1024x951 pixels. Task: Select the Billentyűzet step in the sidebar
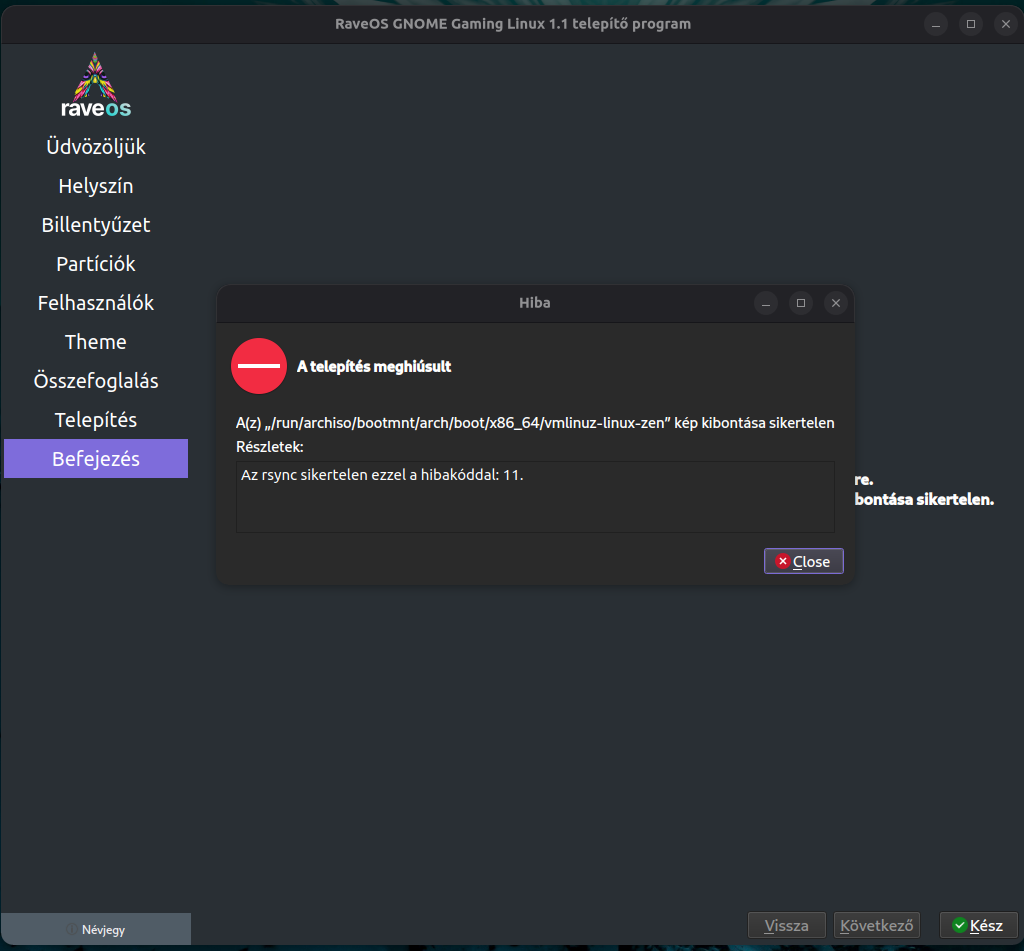click(x=96, y=225)
